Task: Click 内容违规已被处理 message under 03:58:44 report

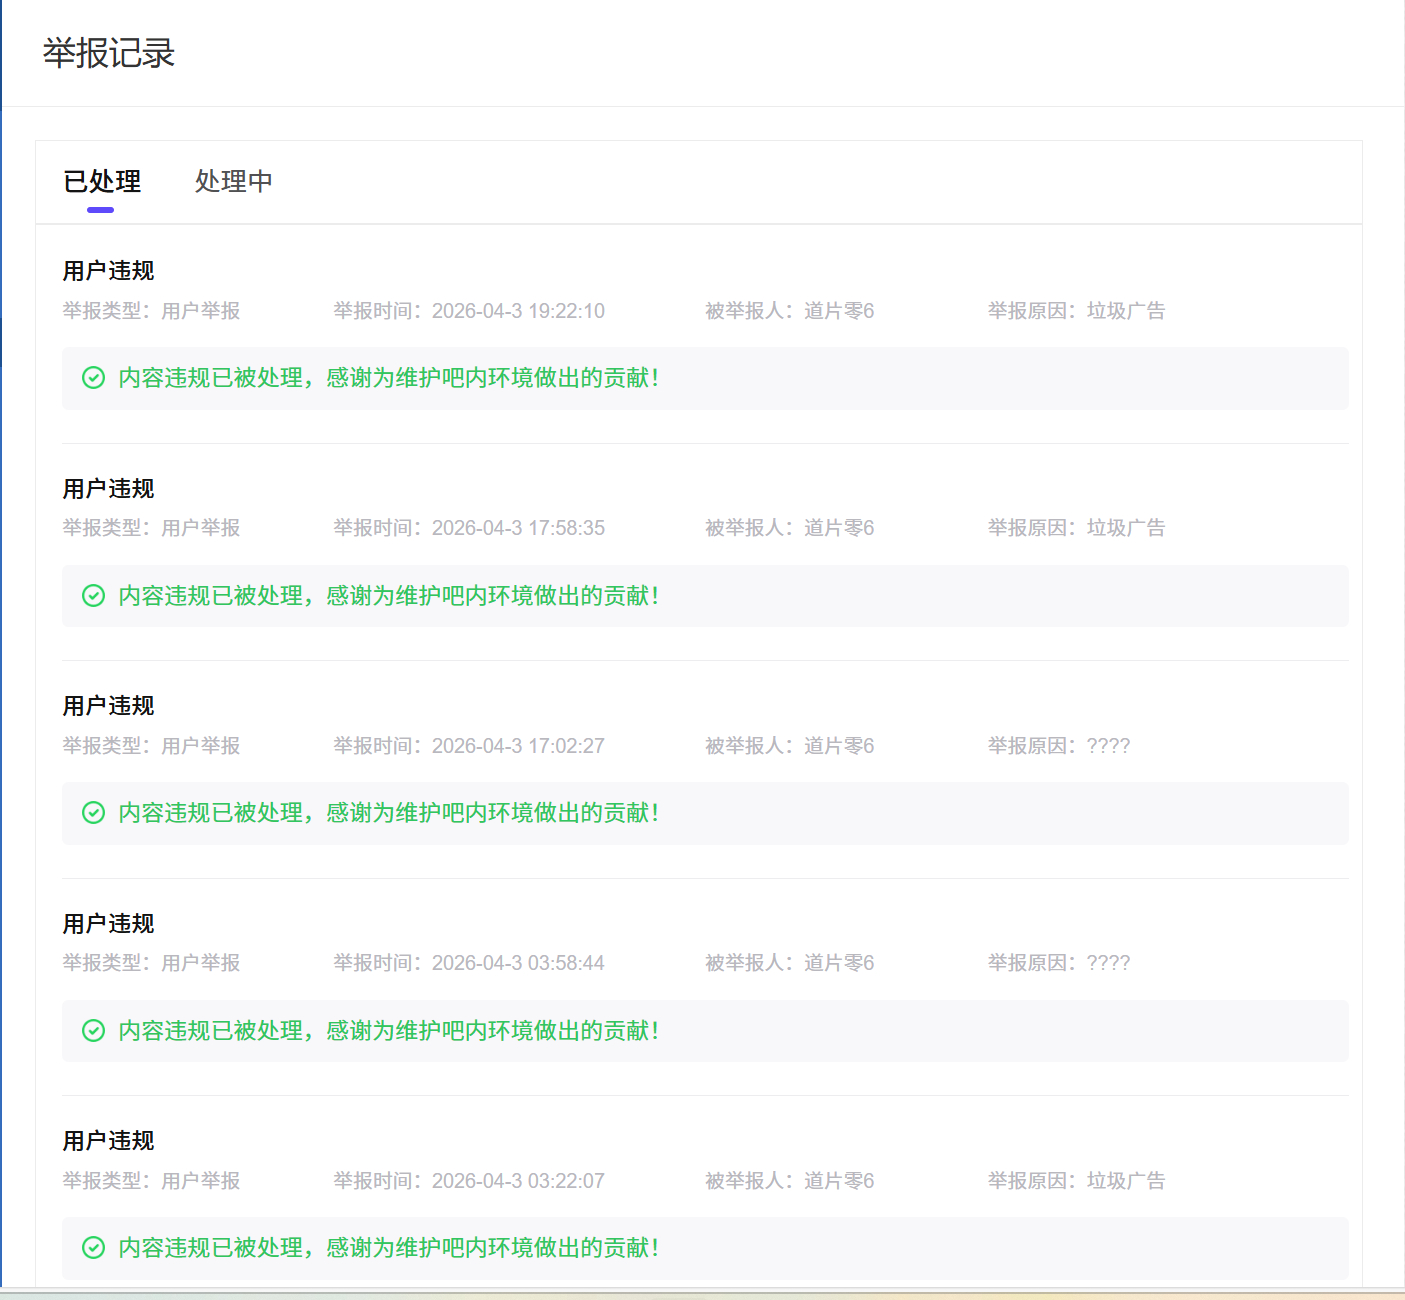Action: coord(389,1031)
